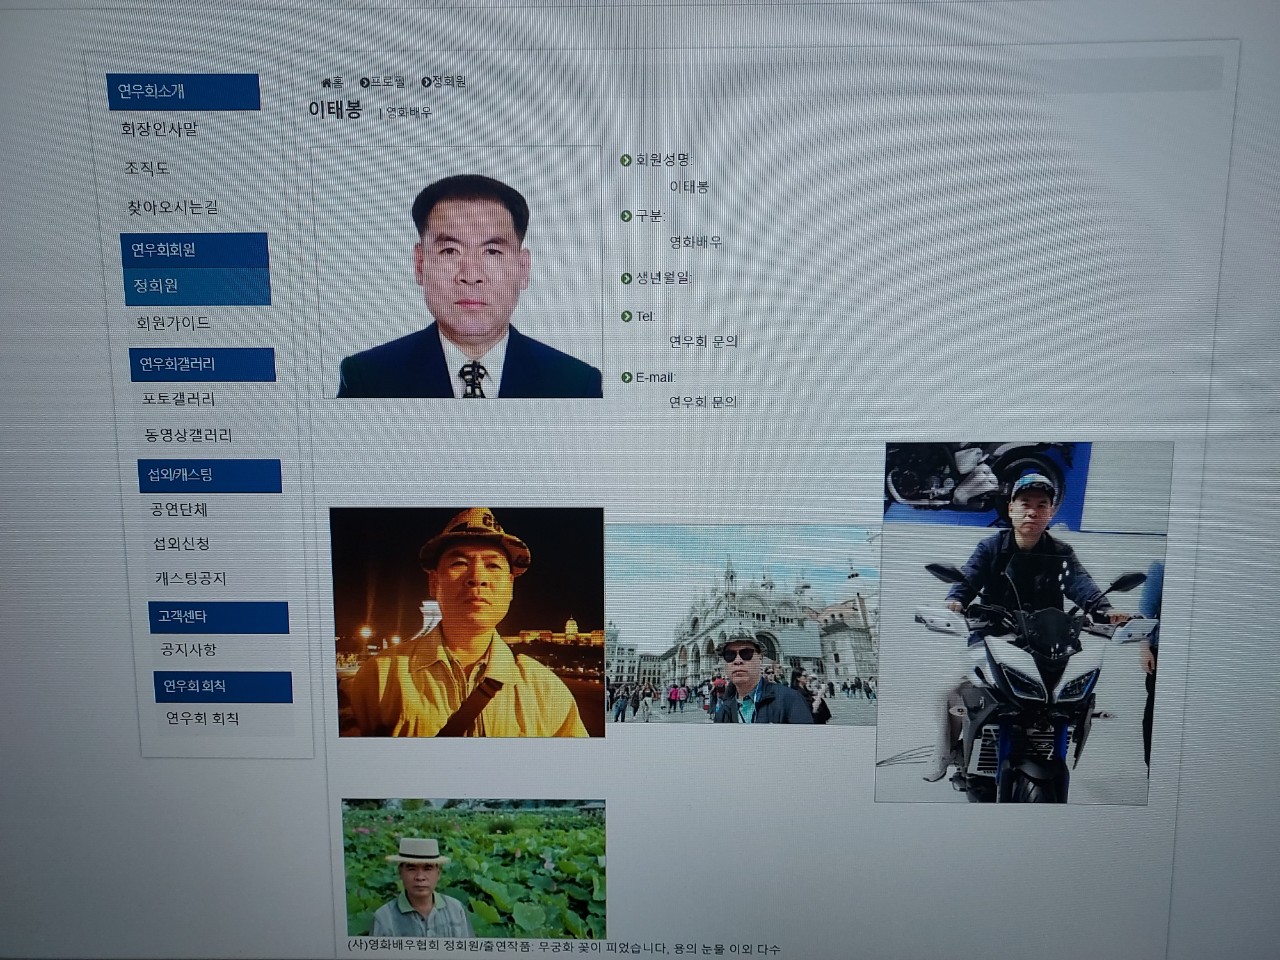This screenshot has height=960, width=1280.
Task: Open motorcycle photo thumbnail
Action: 1024,622
